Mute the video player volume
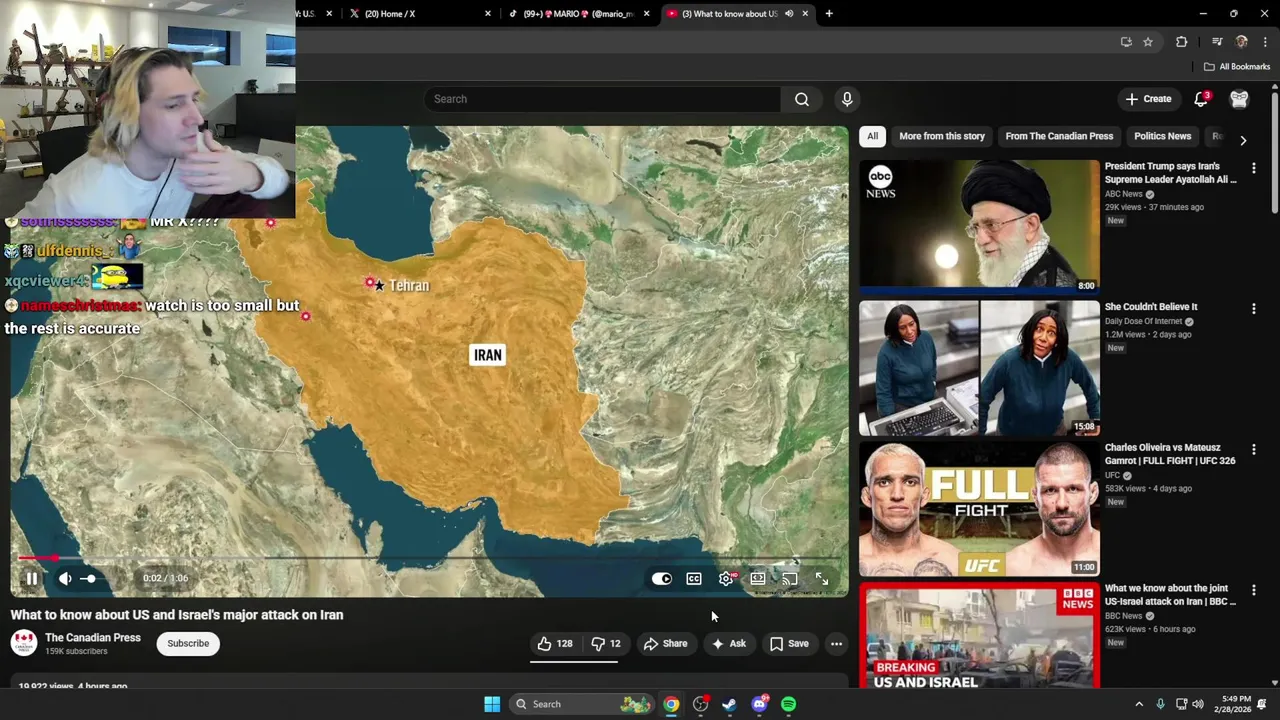This screenshot has height=720, width=1280. [65, 578]
